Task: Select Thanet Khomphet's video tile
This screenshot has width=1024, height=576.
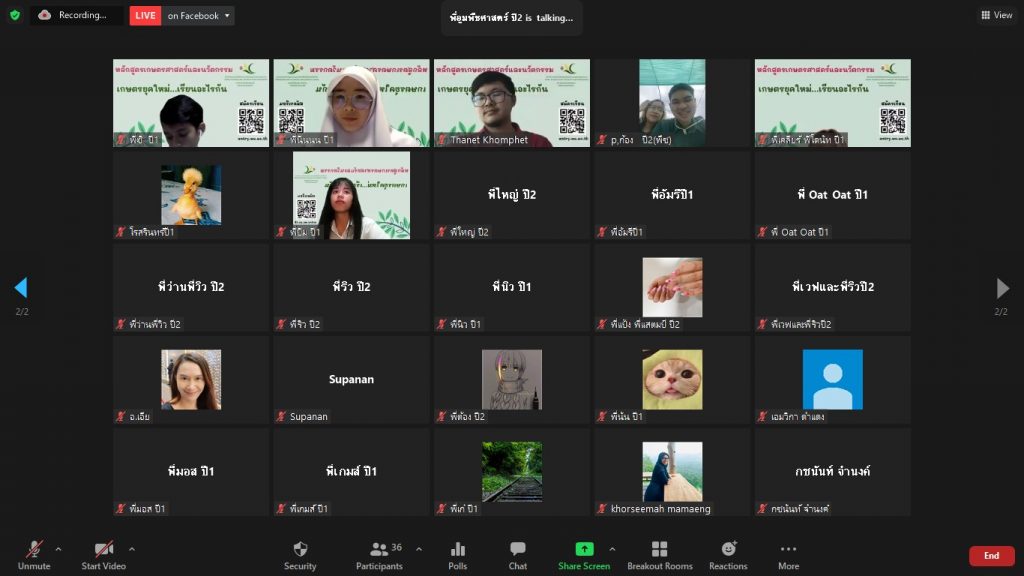Action: coord(511,103)
